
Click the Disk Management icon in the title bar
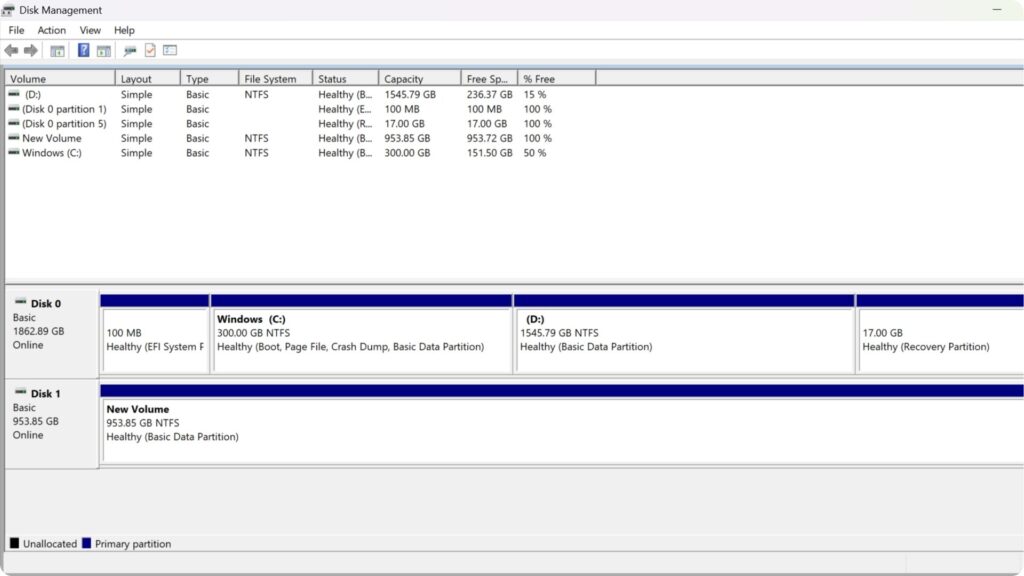10,9
